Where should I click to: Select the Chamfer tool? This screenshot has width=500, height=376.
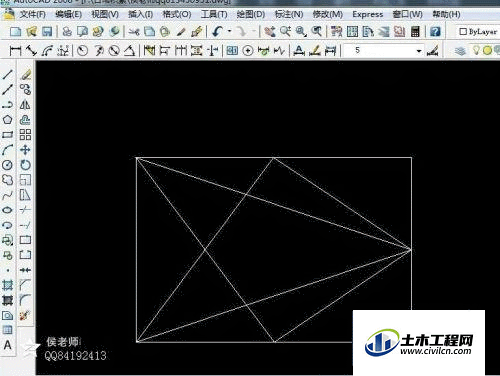(25, 285)
